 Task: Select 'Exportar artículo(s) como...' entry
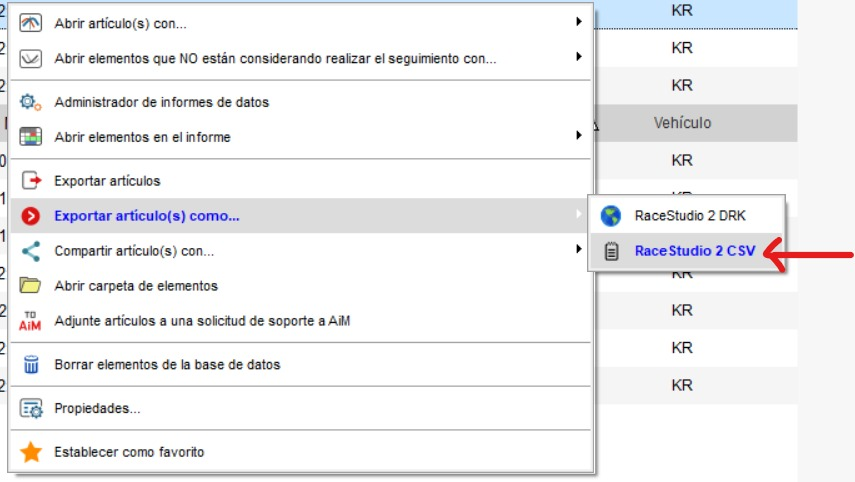301,216
